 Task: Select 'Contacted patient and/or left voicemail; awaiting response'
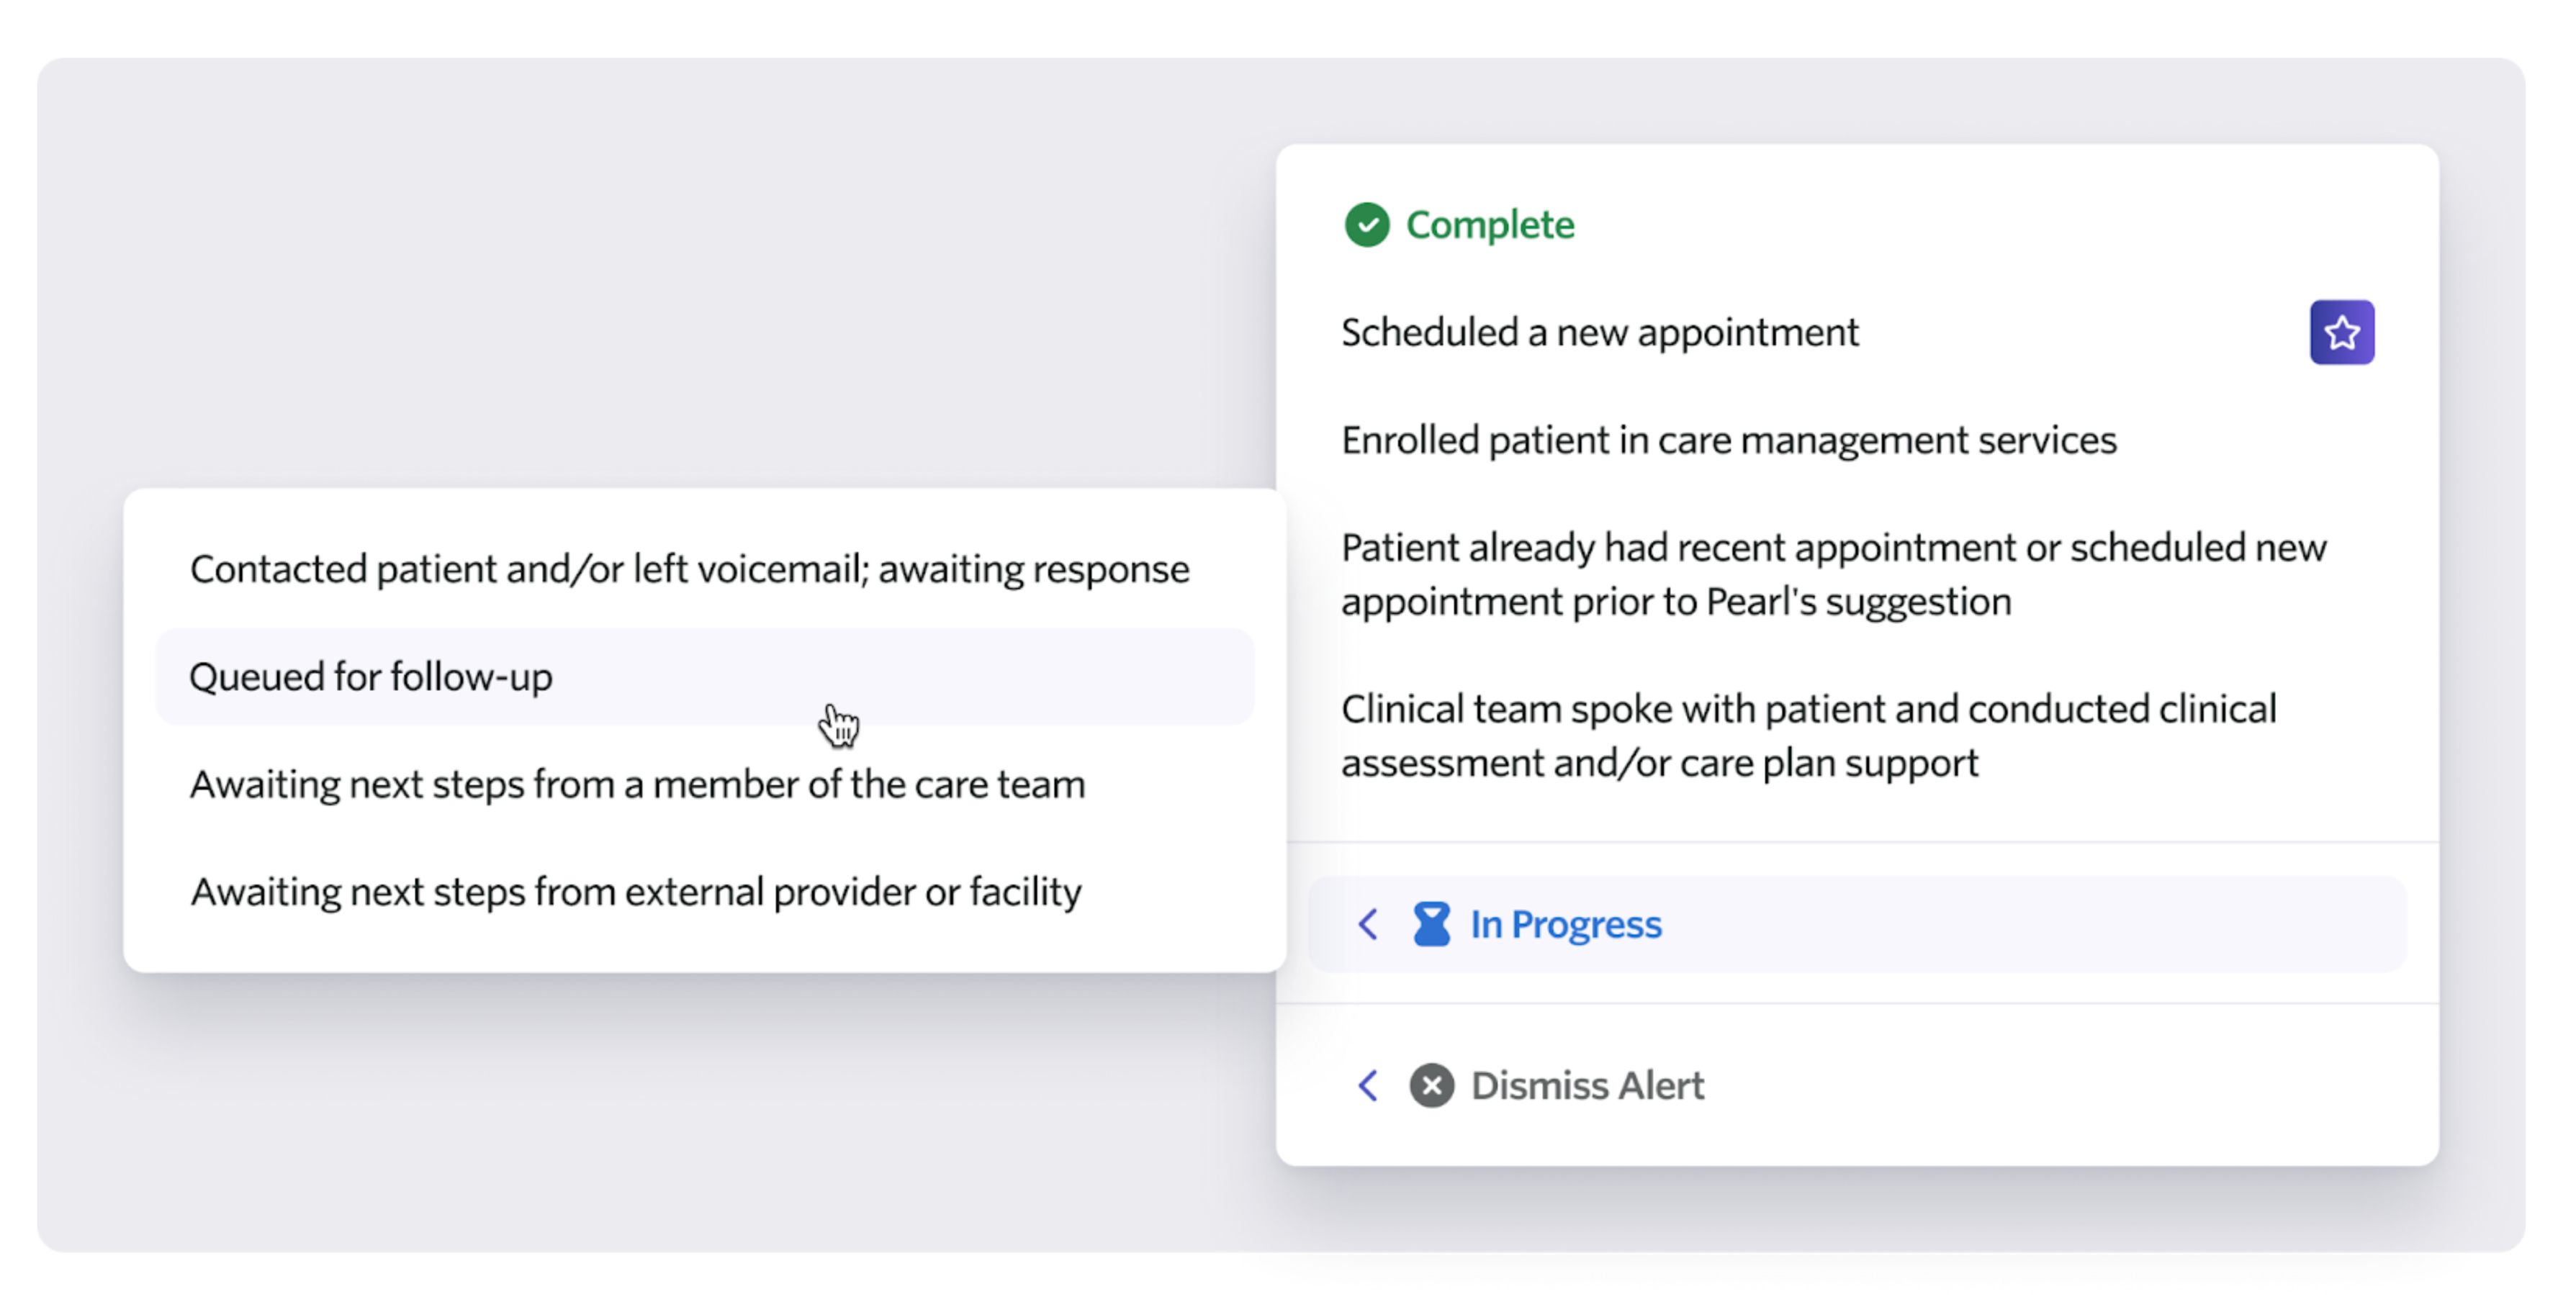[x=688, y=568]
